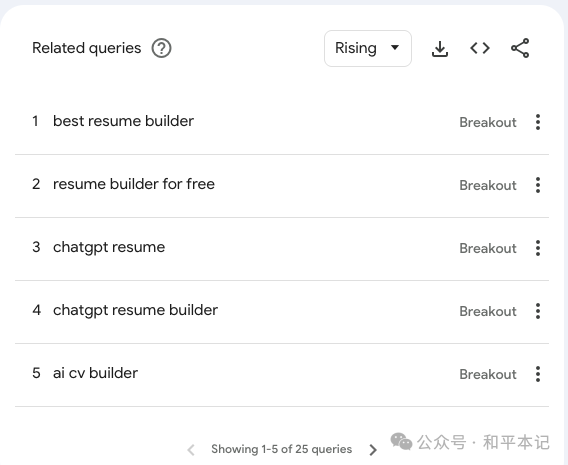Open options menu for chatgpt resume
This screenshot has height=465, width=568.
(538, 248)
